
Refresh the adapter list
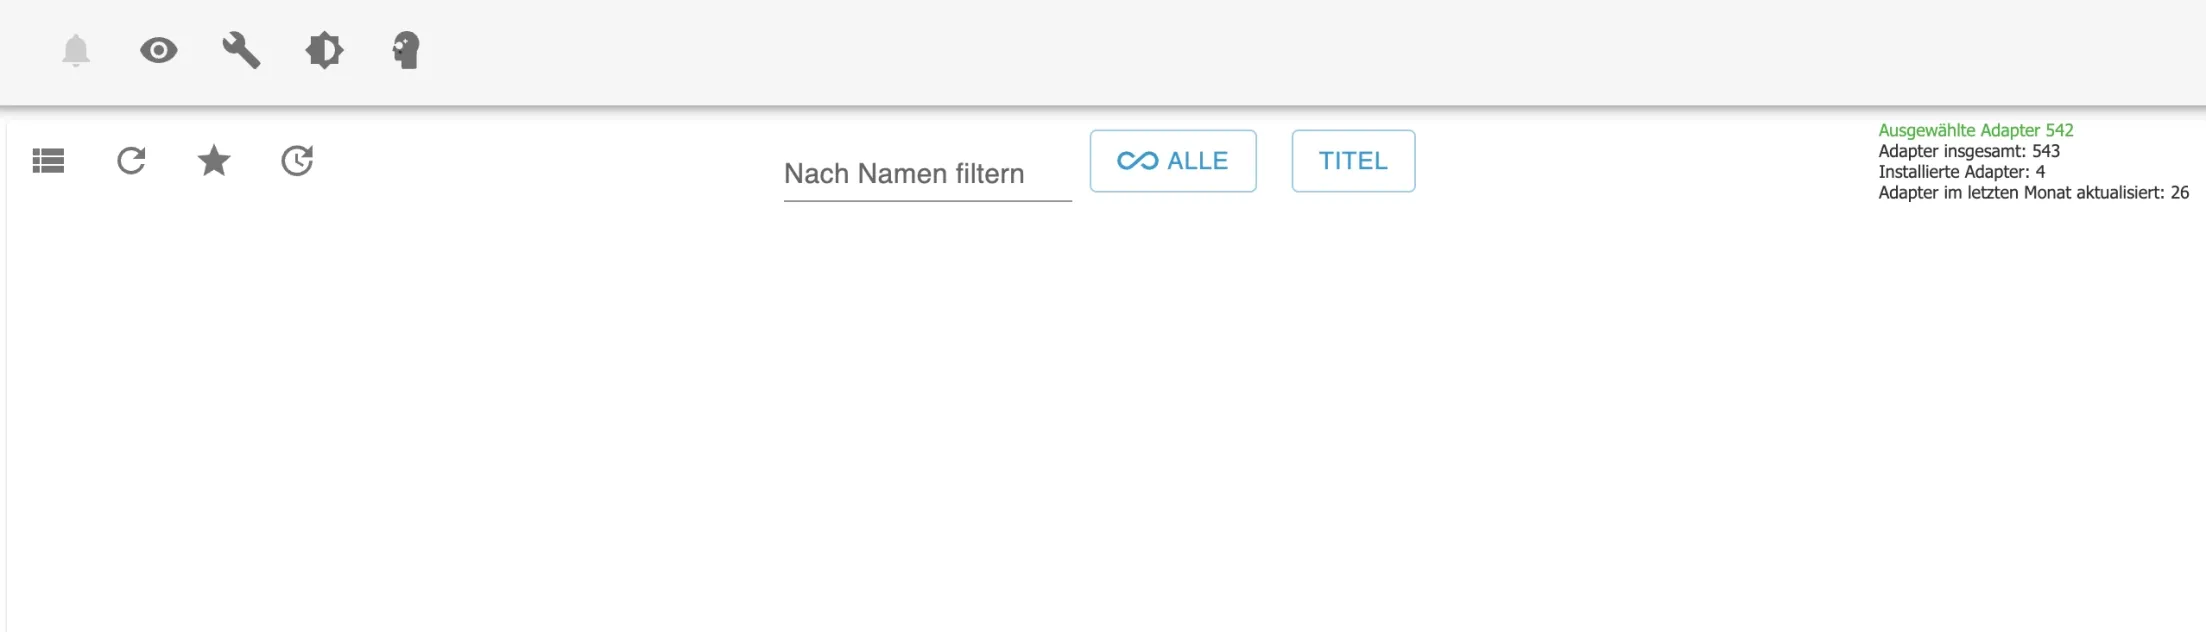click(131, 161)
